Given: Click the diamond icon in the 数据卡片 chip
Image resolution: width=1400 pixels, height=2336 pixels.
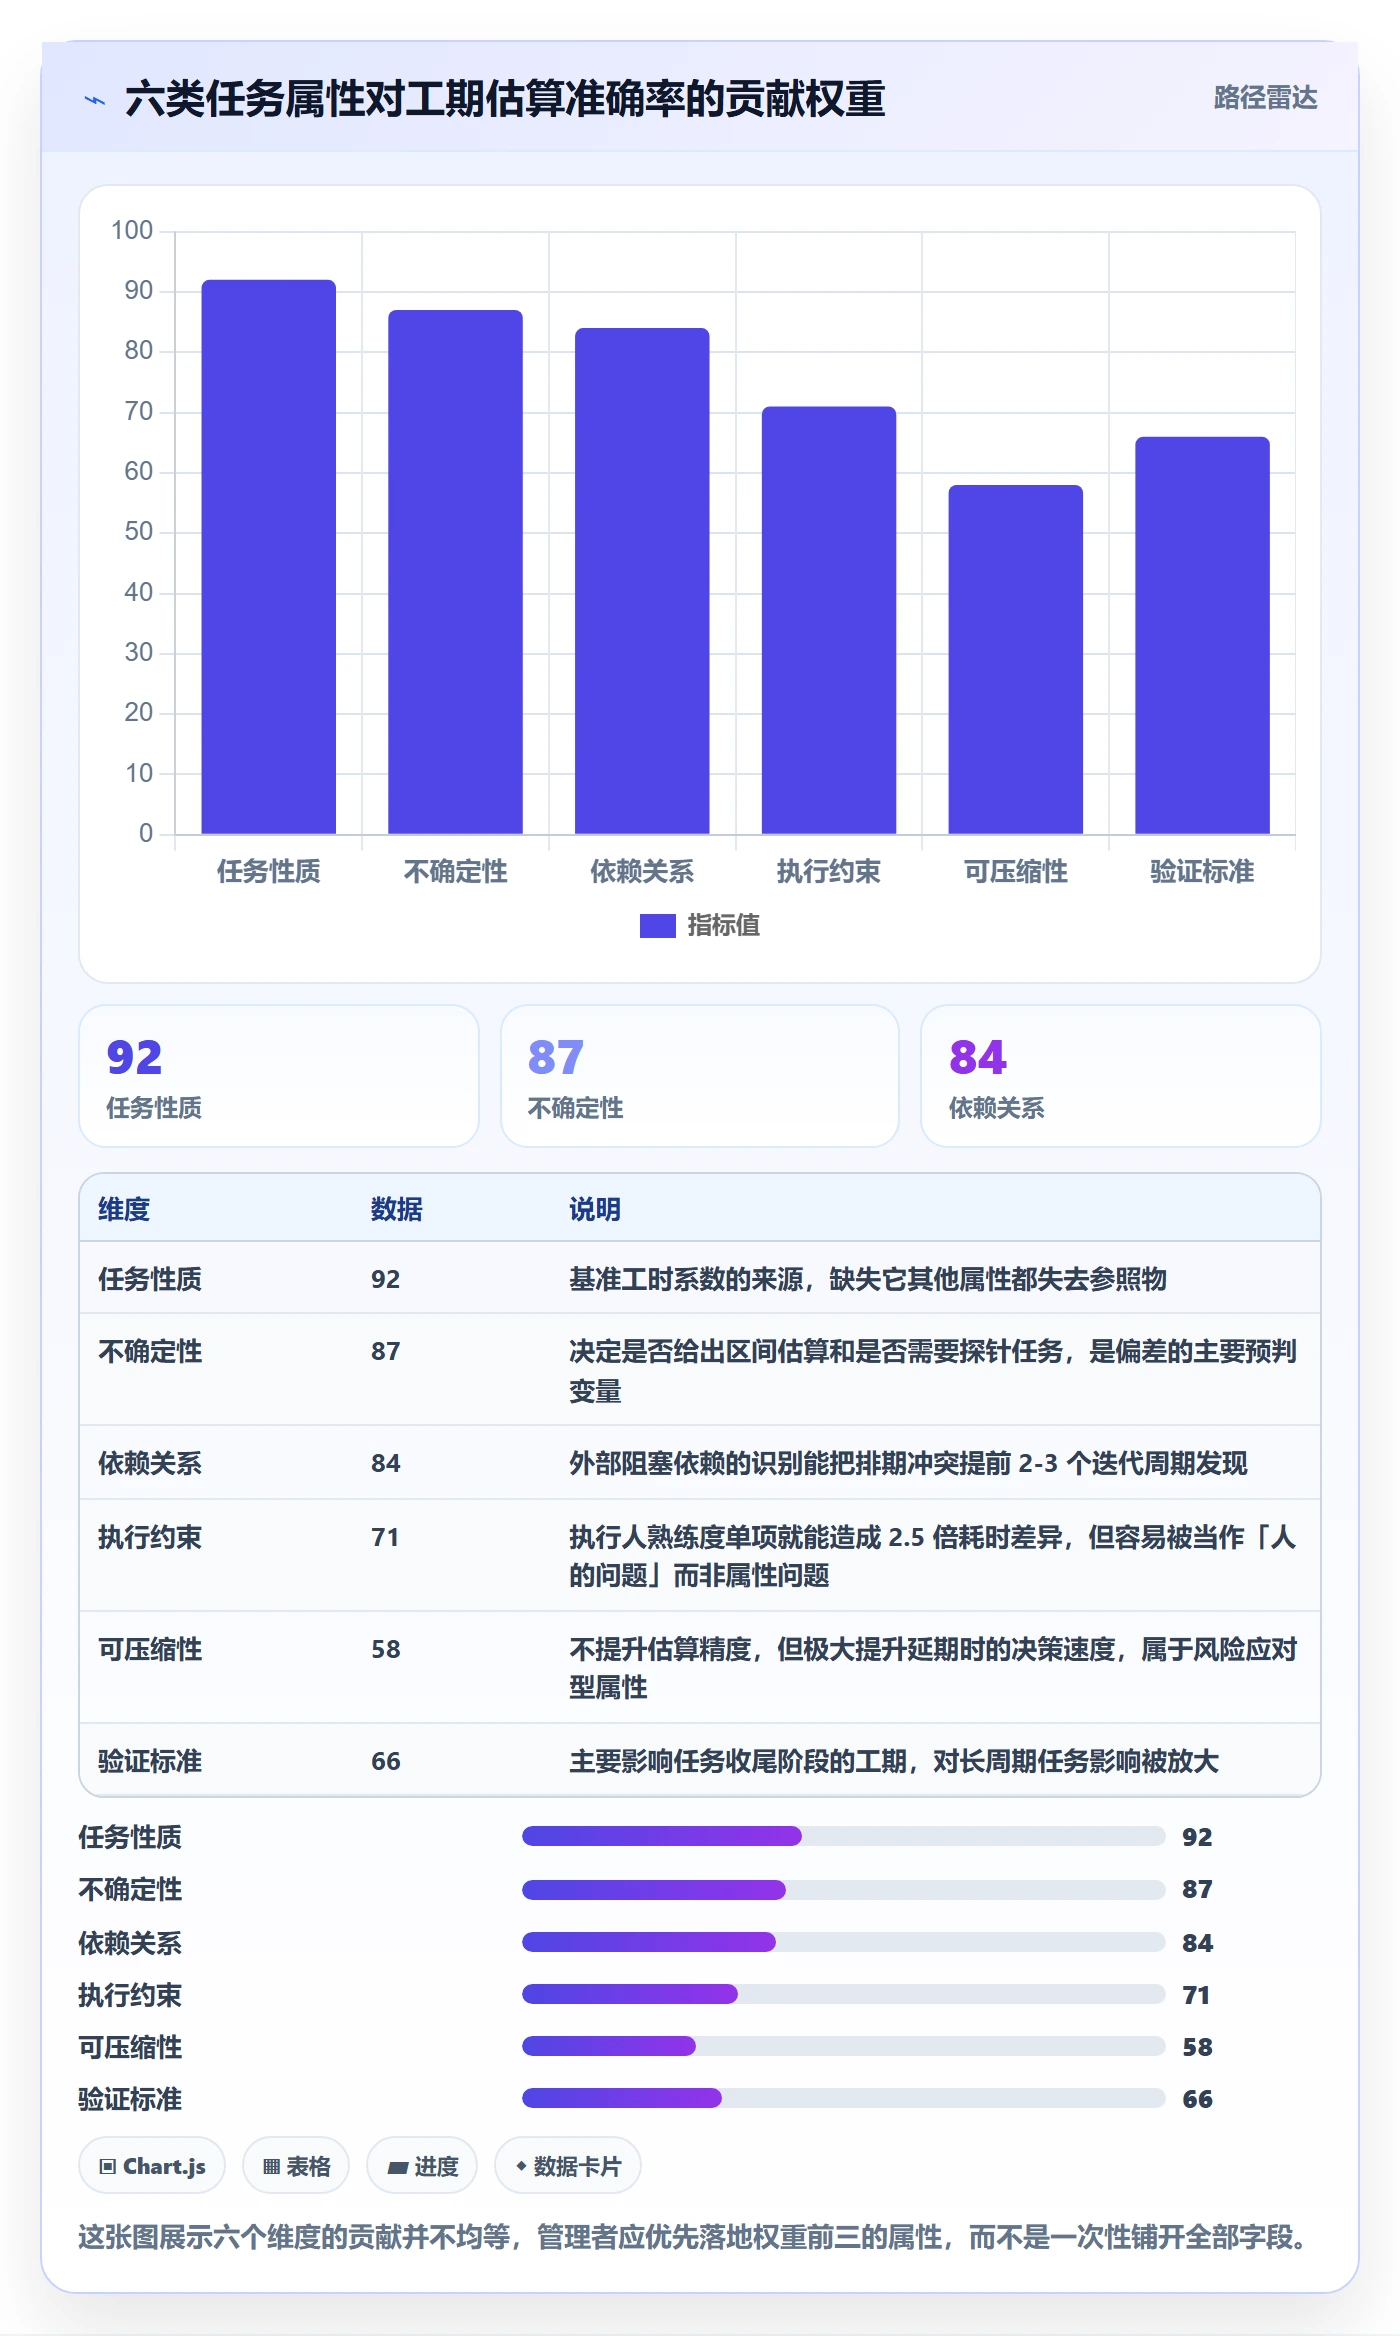Looking at the screenshot, I should [521, 2166].
